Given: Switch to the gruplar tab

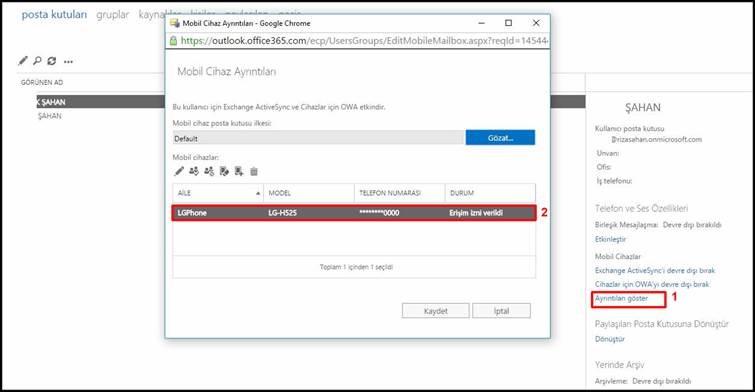Looking at the screenshot, I should 113,14.
